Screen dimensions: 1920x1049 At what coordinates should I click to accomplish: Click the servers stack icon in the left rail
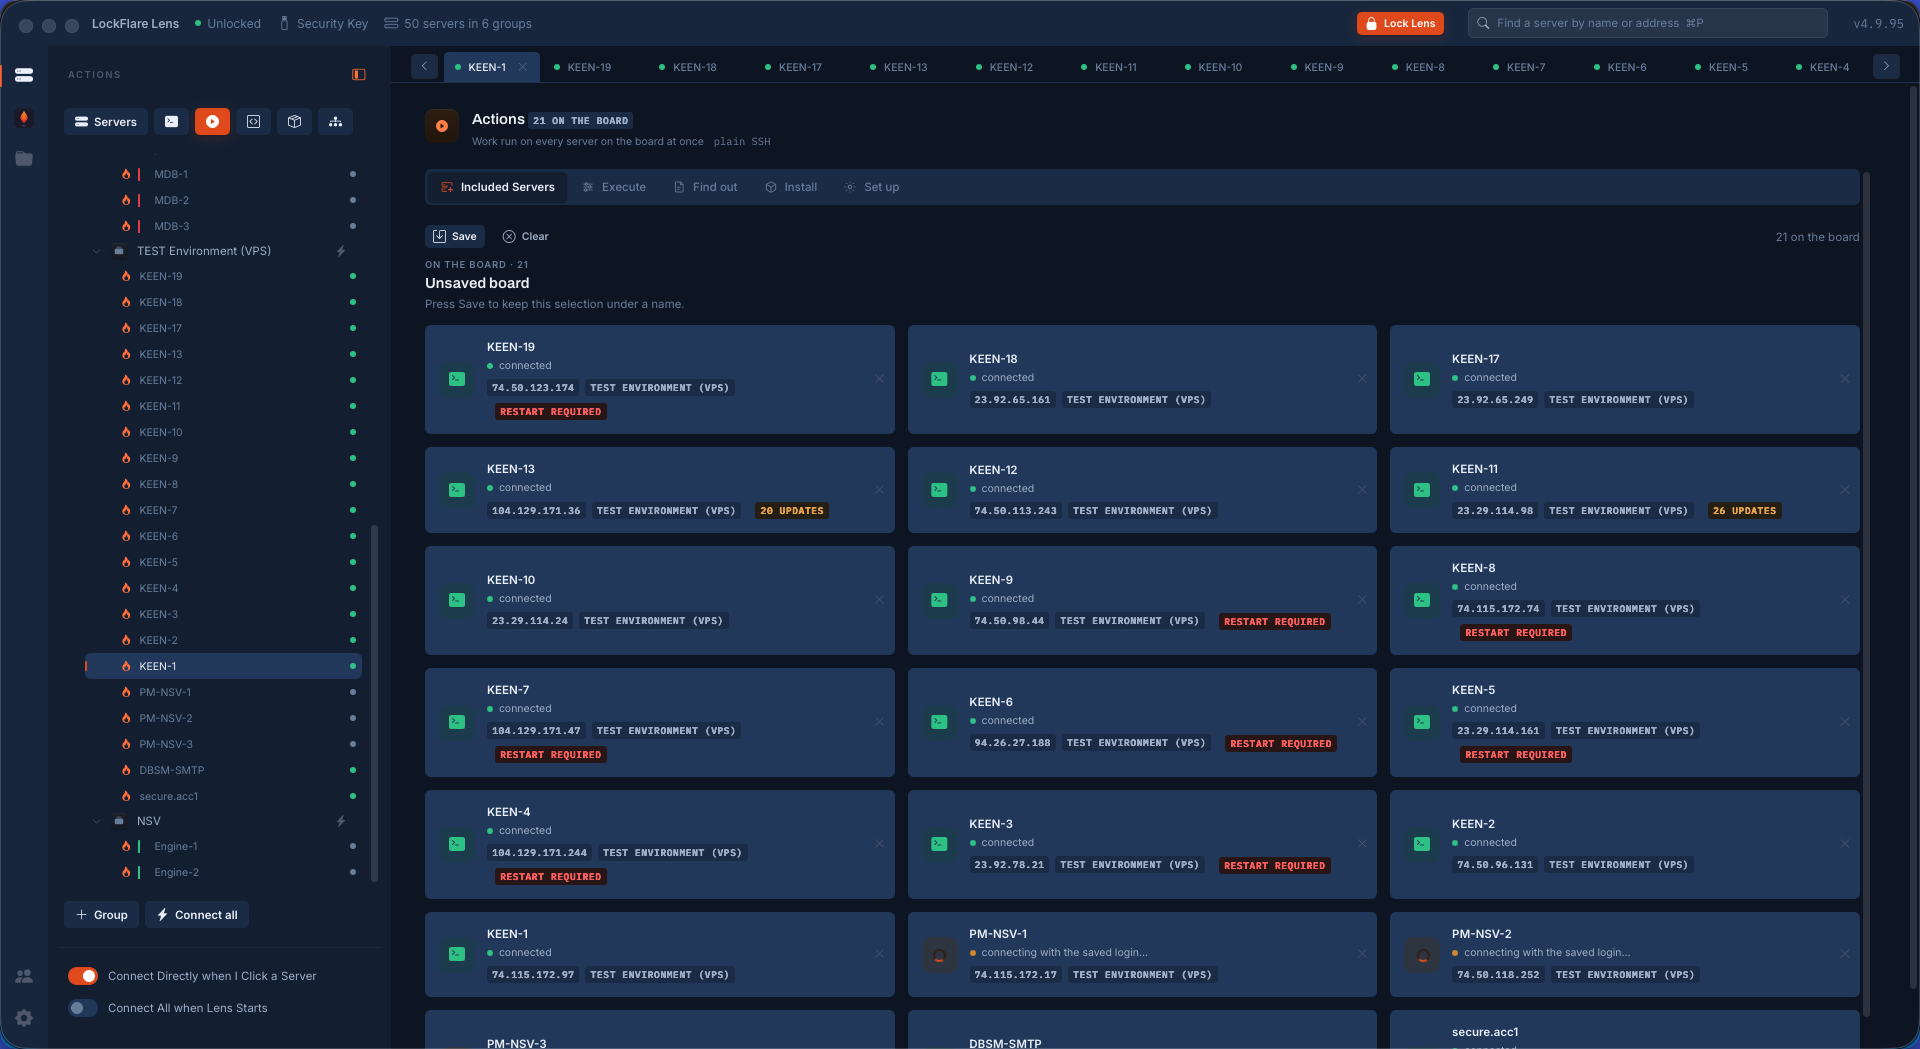(24, 75)
